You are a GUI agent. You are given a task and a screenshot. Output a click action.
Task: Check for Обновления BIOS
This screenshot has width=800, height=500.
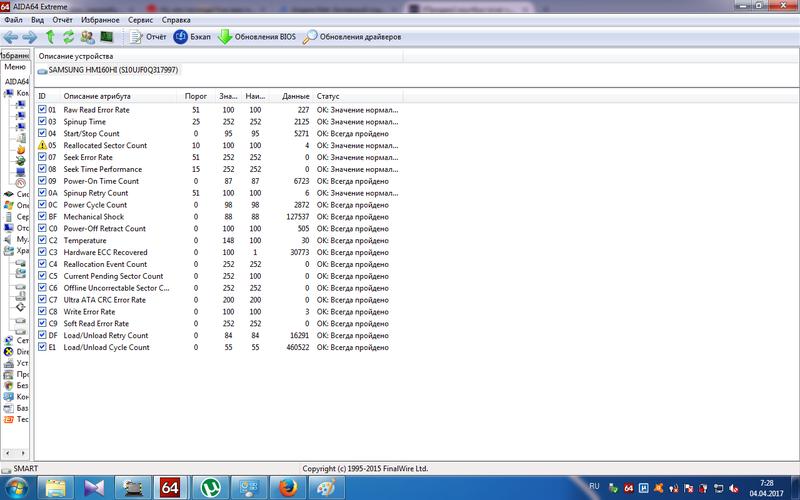[x=257, y=37]
